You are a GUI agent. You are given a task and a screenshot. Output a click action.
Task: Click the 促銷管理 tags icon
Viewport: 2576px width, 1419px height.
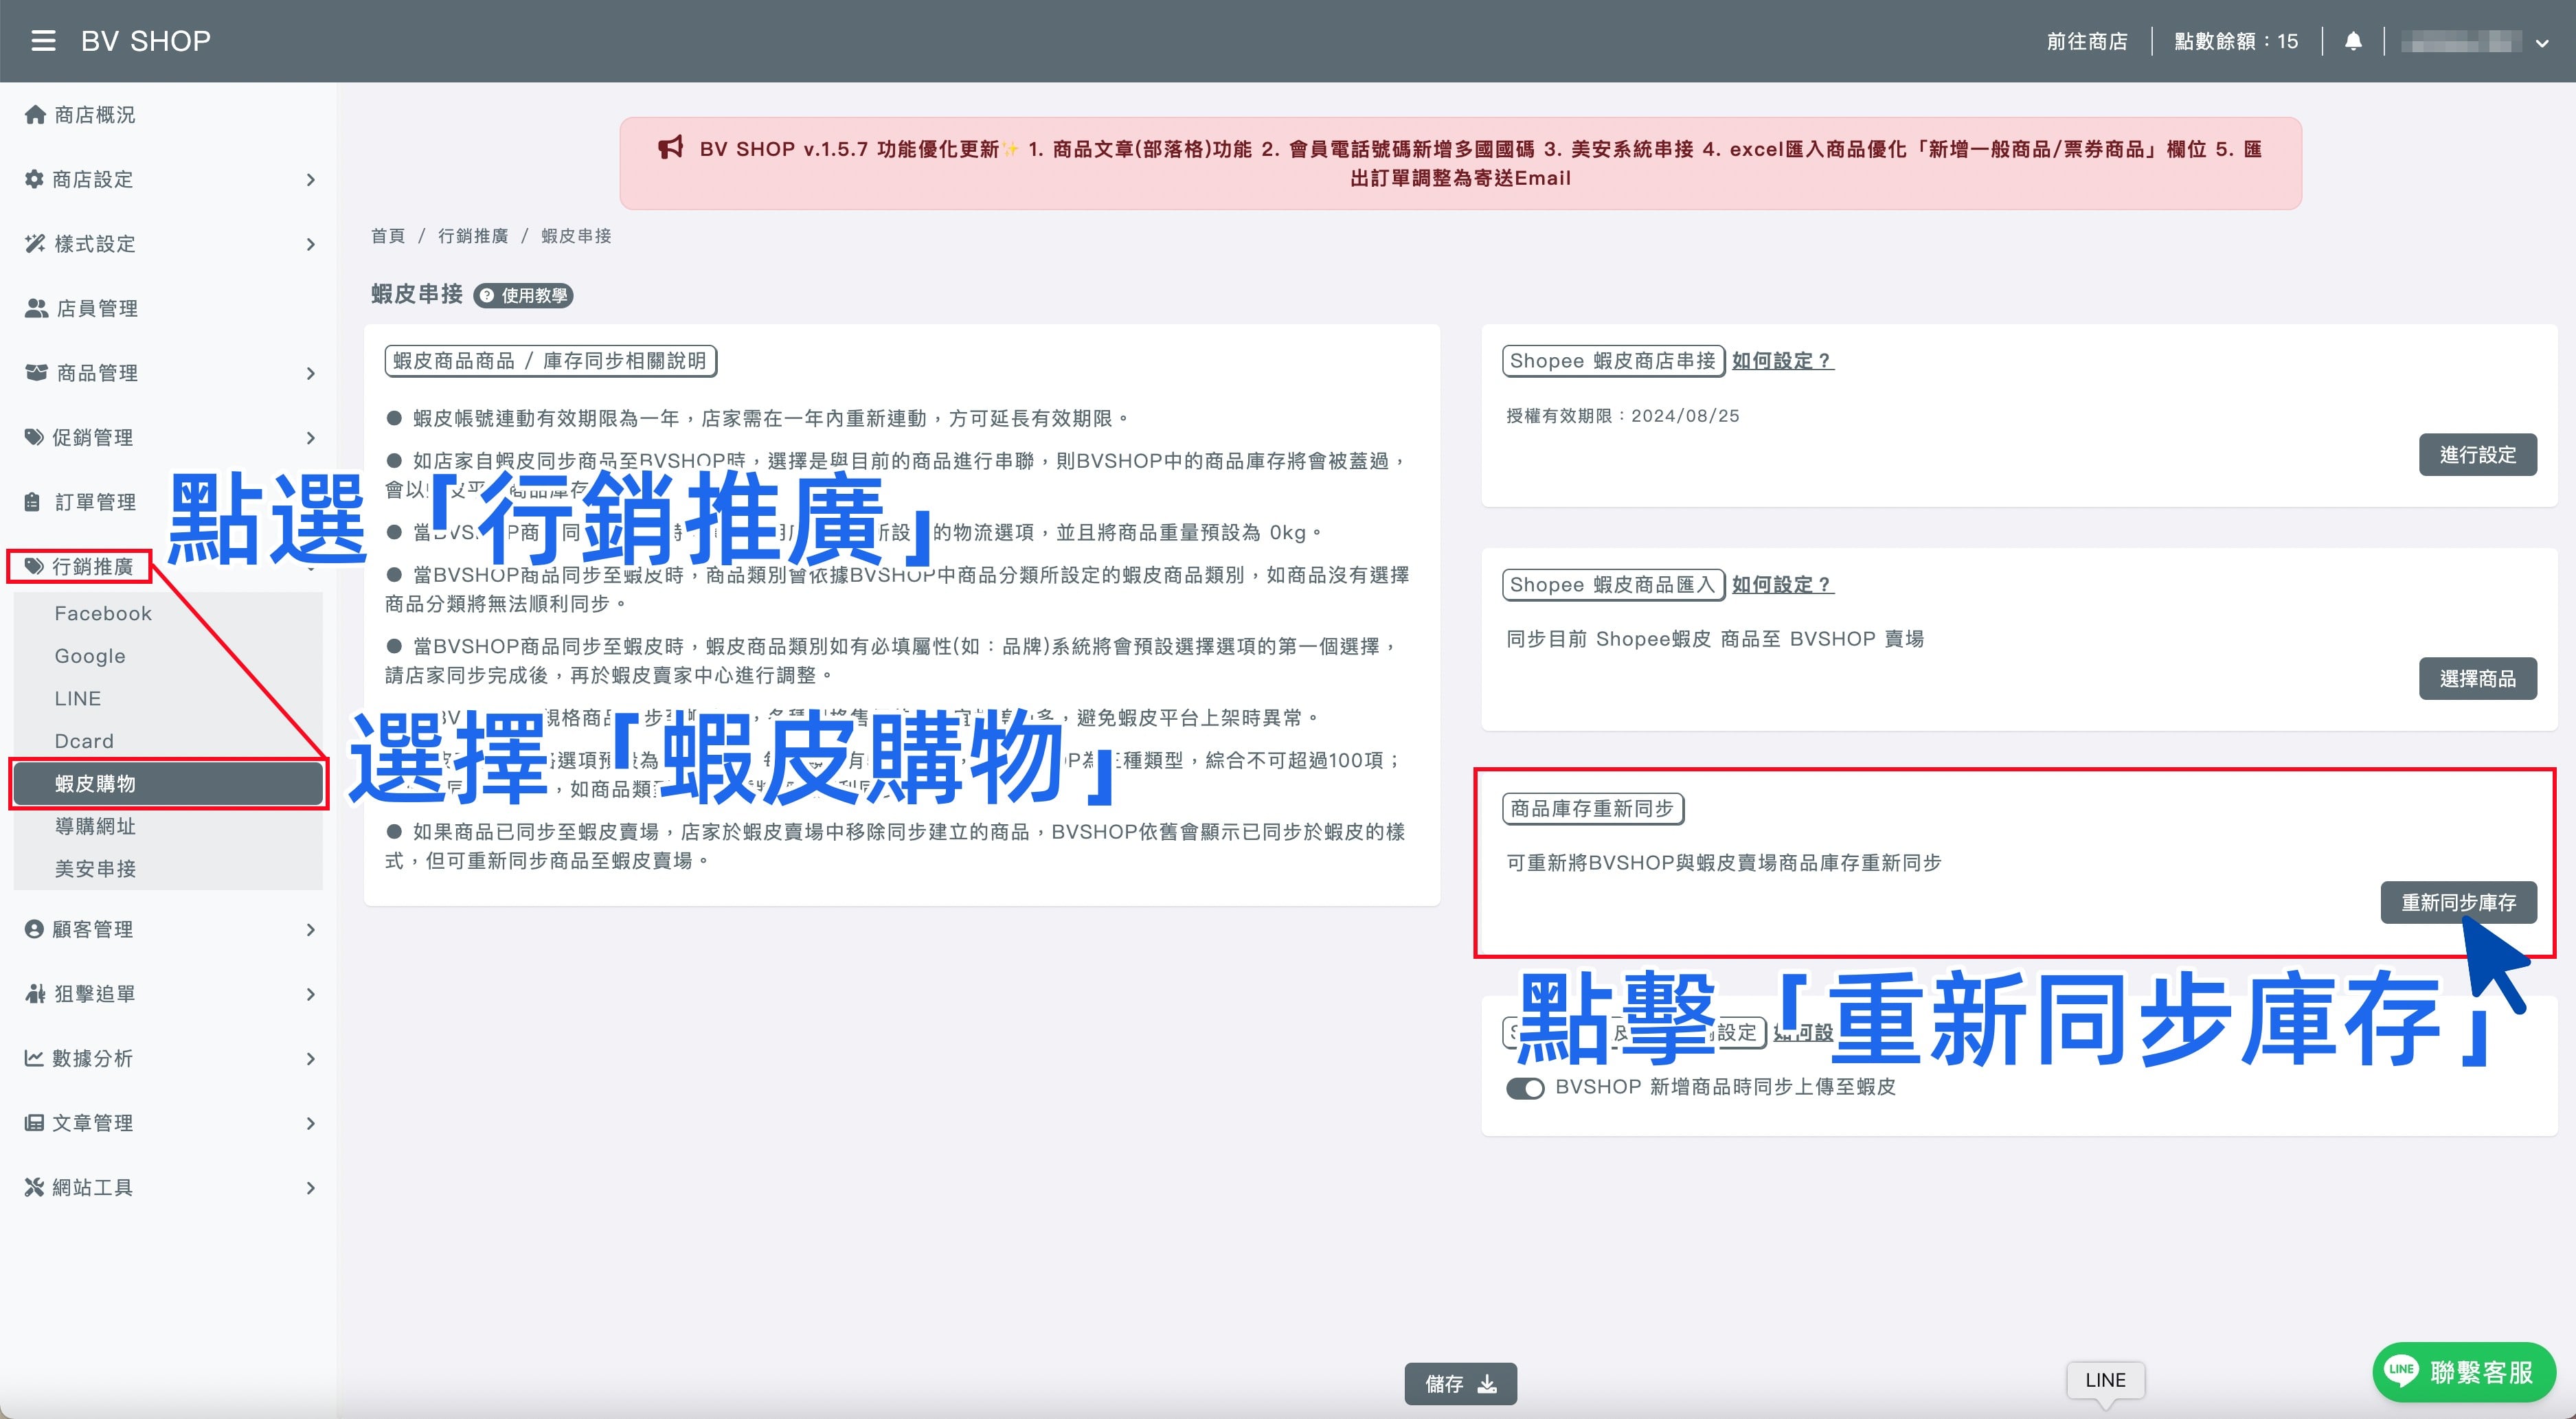34,437
